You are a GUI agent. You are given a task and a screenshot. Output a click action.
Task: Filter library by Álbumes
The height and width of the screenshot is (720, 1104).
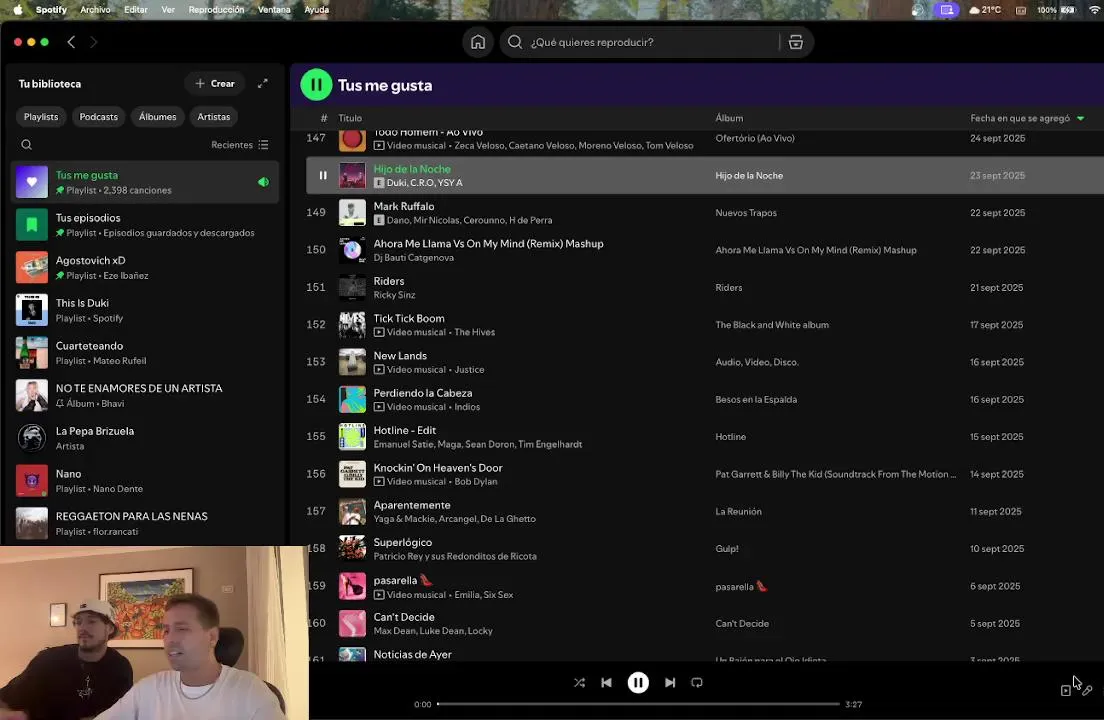(157, 117)
